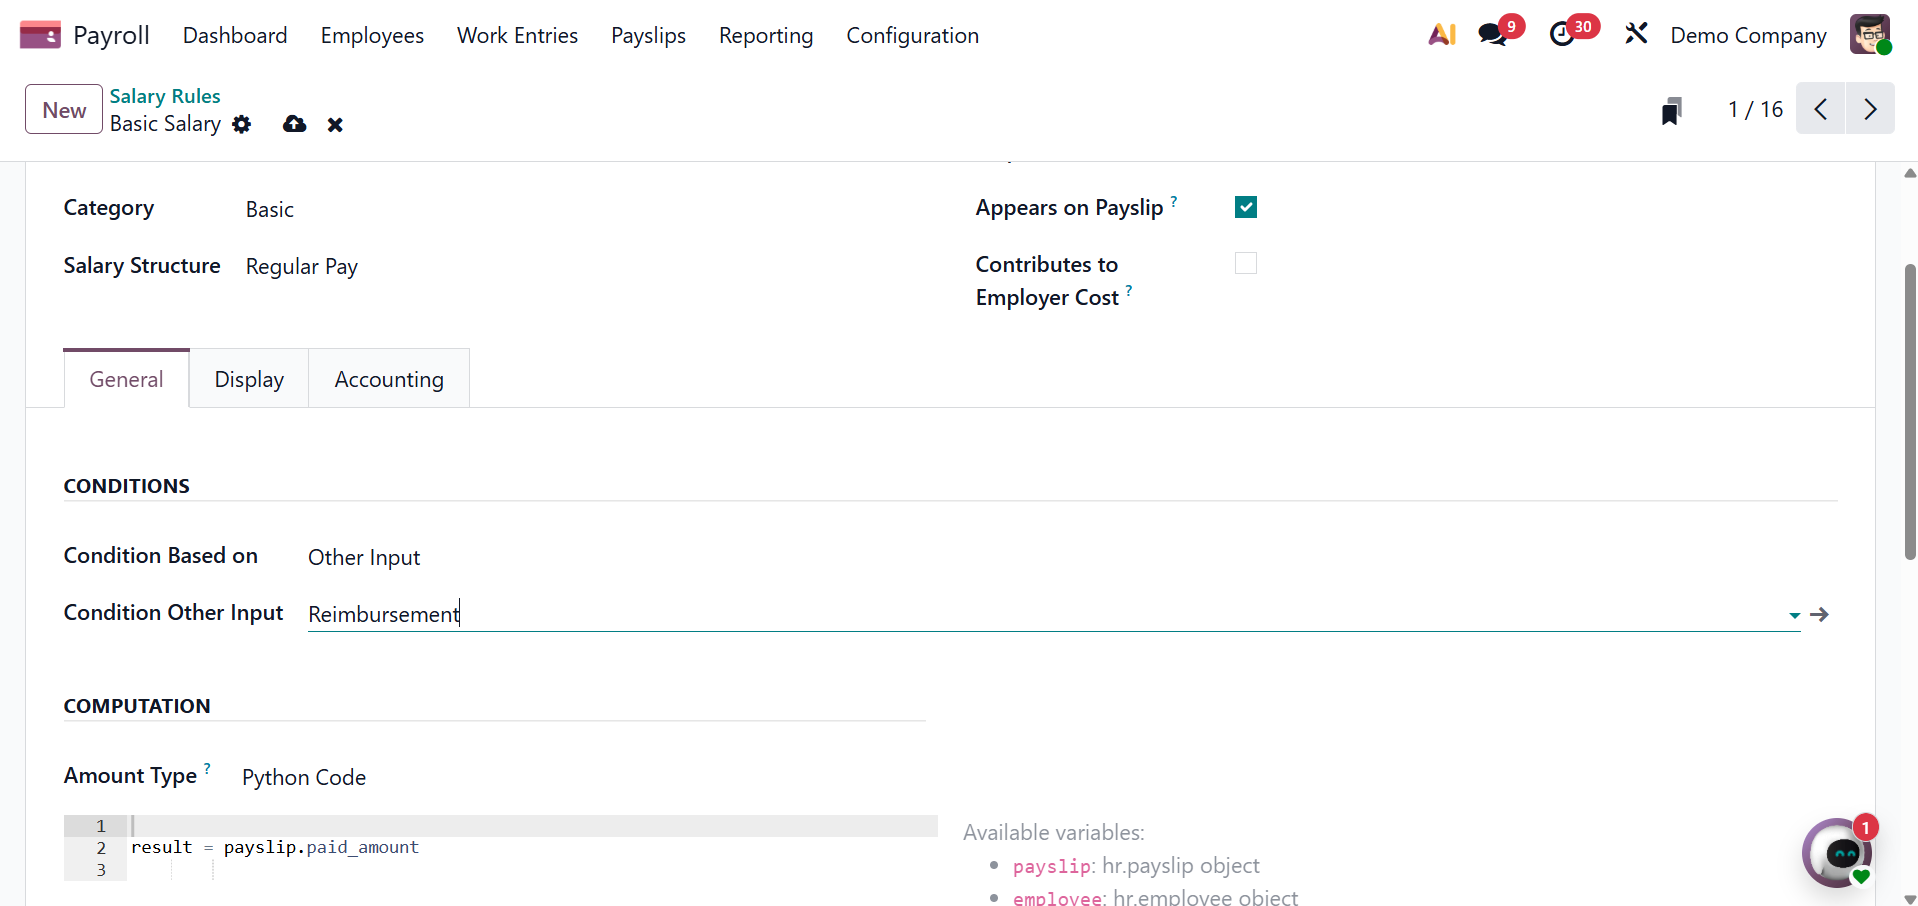The height and width of the screenshot is (906, 1918).
Task: Save record manually with cloud icon
Action: click(294, 124)
